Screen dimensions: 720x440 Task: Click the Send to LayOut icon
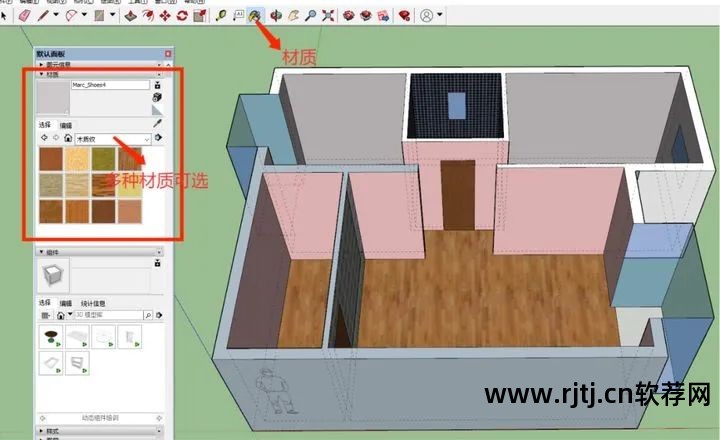pos(383,16)
